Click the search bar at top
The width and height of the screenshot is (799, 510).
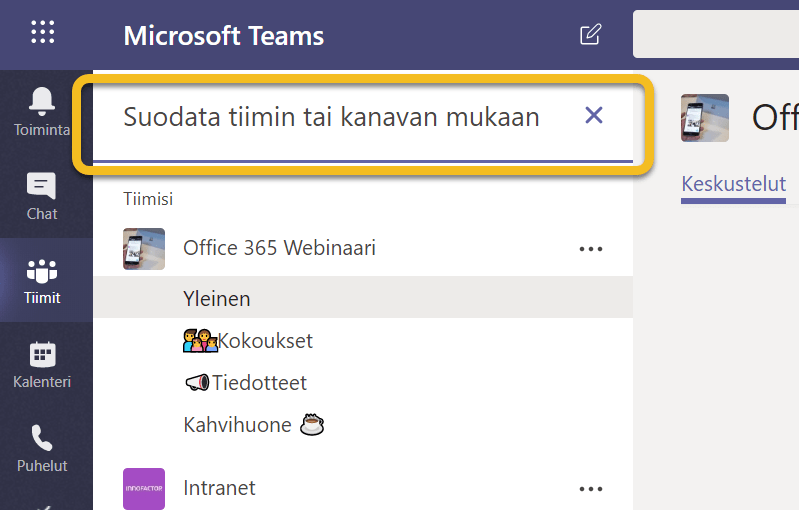click(715, 35)
